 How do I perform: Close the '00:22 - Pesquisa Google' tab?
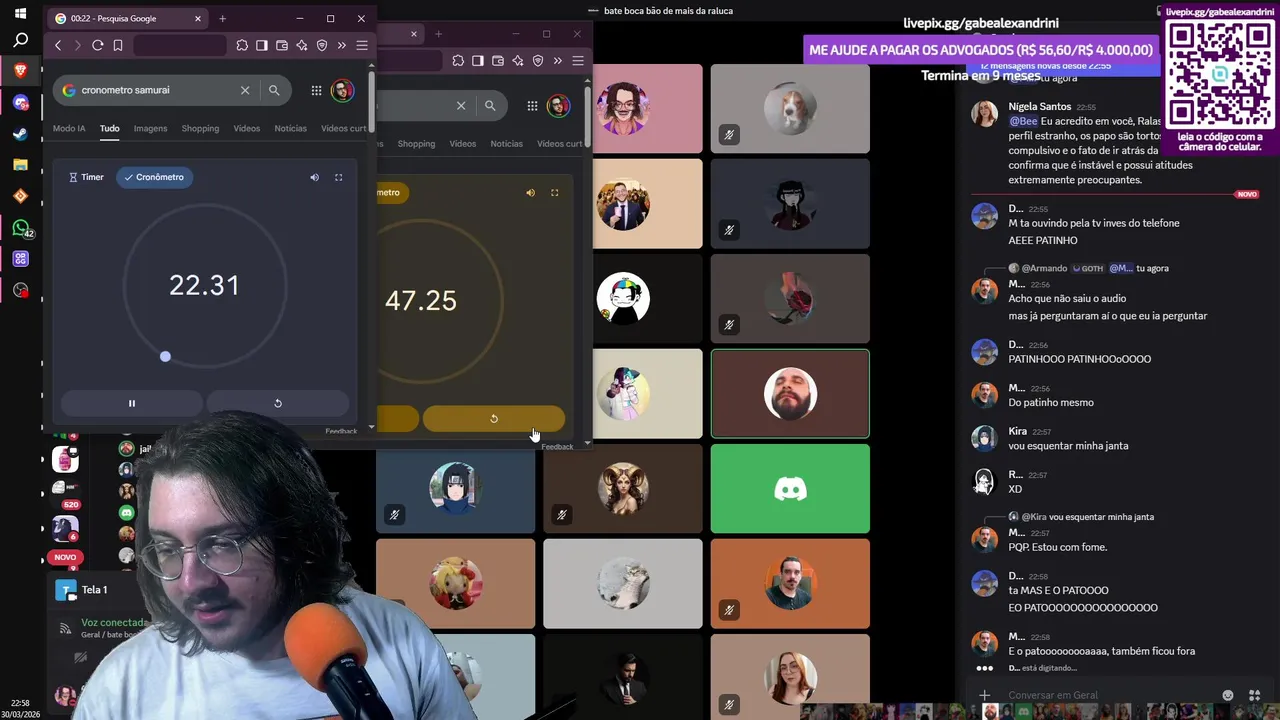[x=198, y=18]
